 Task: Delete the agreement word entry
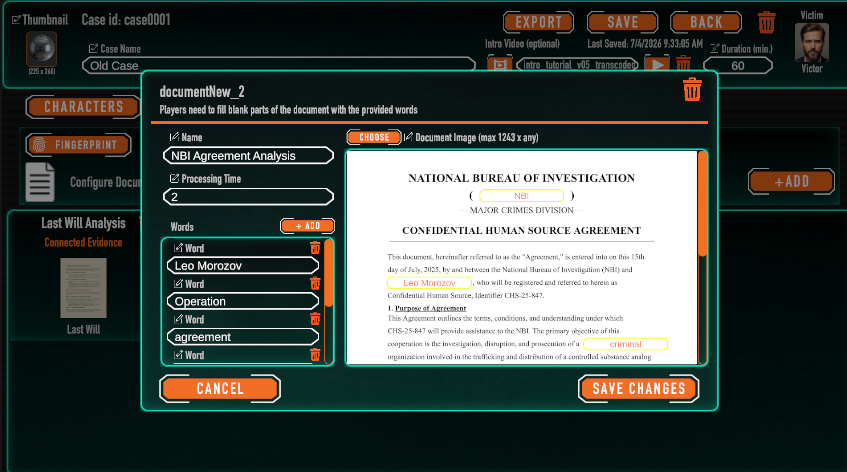tap(315, 319)
